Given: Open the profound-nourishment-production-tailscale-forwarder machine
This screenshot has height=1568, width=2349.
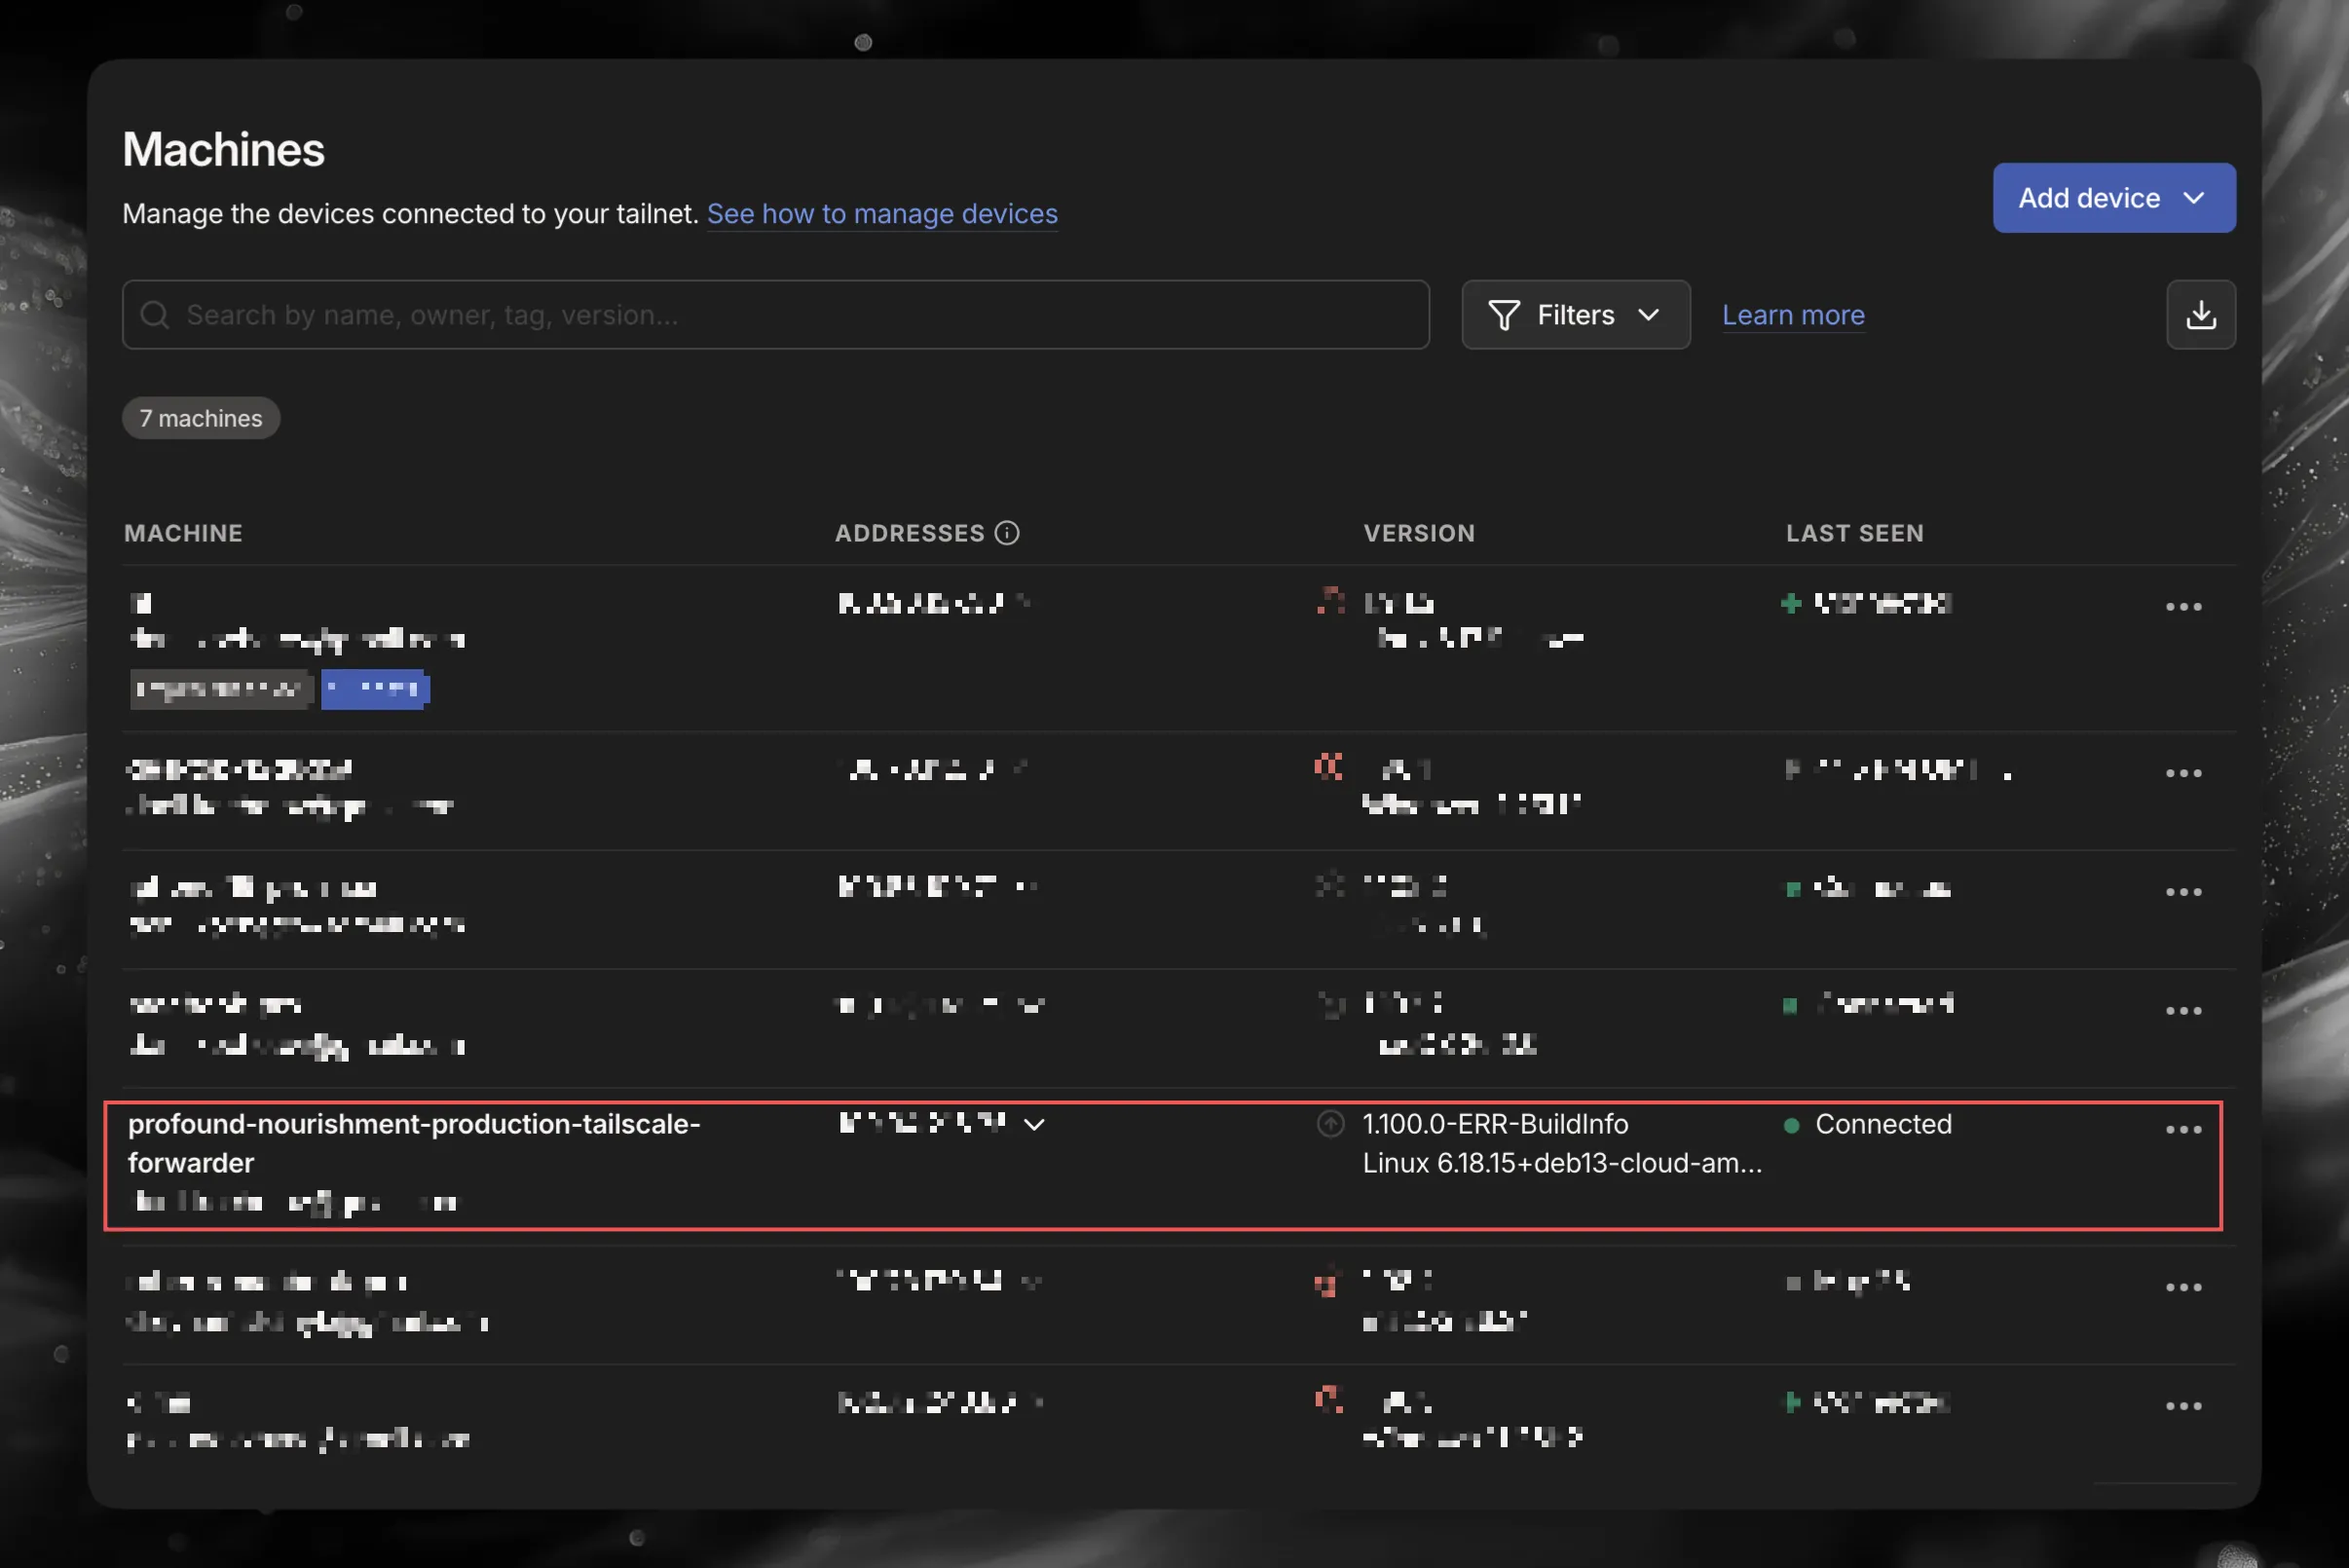Looking at the screenshot, I should pos(414,1143).
